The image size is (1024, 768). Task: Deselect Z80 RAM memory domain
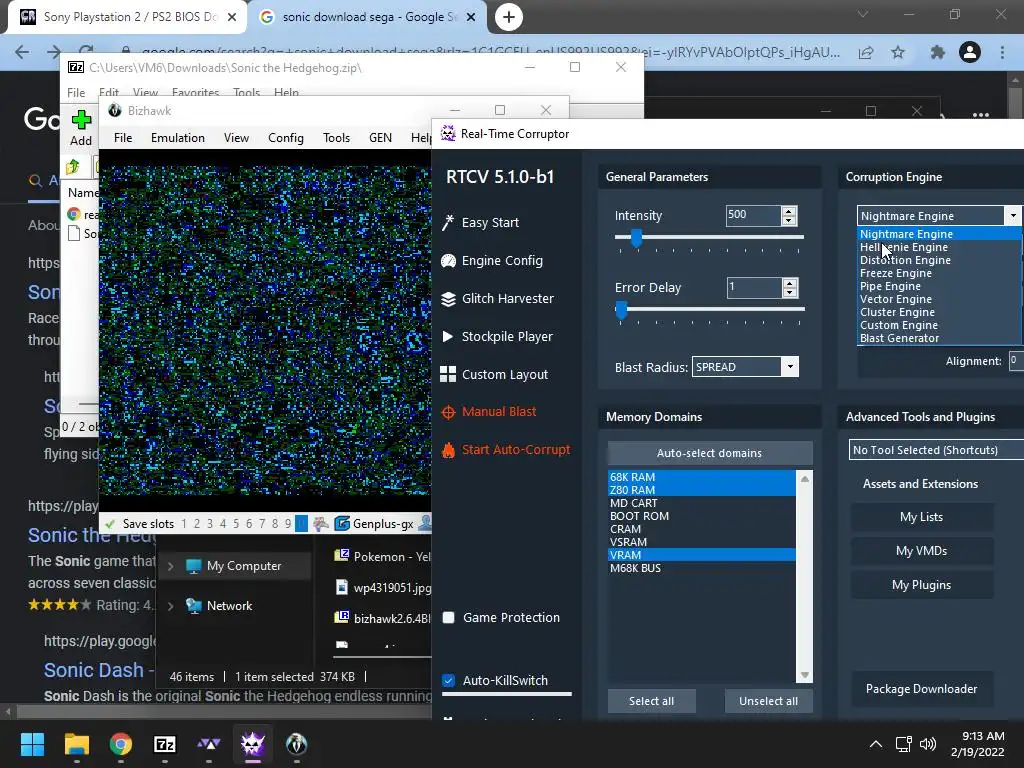coord(701,490)
